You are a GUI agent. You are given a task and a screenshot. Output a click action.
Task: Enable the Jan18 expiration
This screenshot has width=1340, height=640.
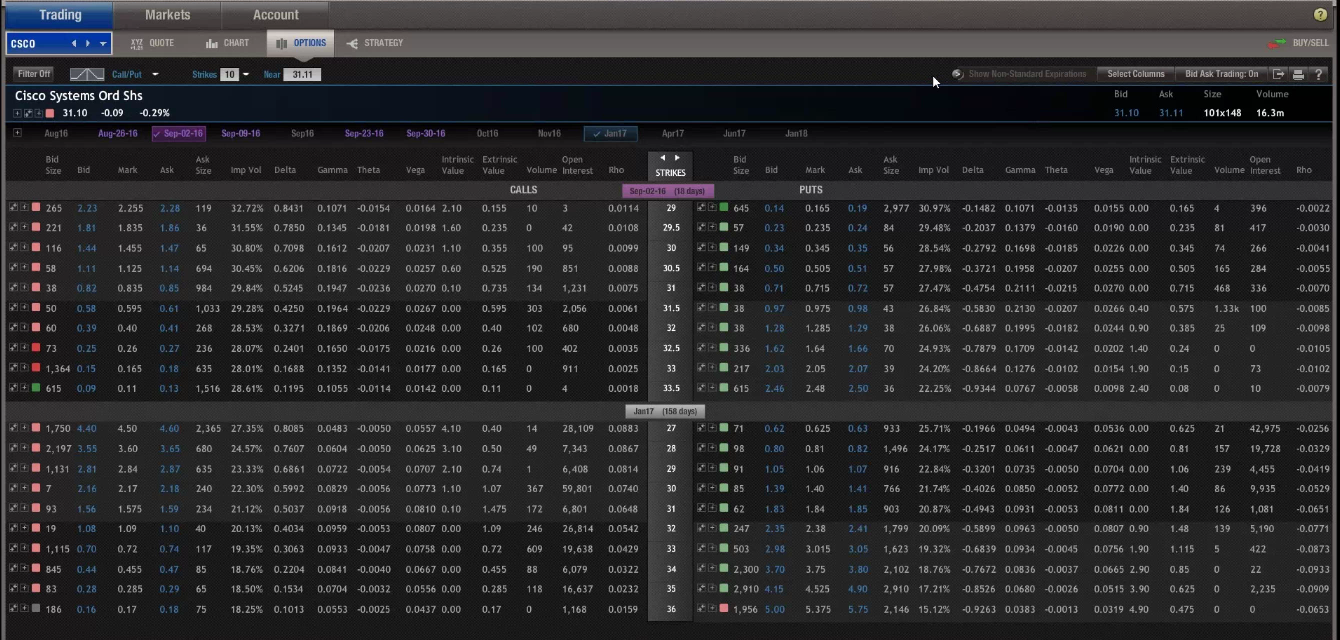[796, 133]
